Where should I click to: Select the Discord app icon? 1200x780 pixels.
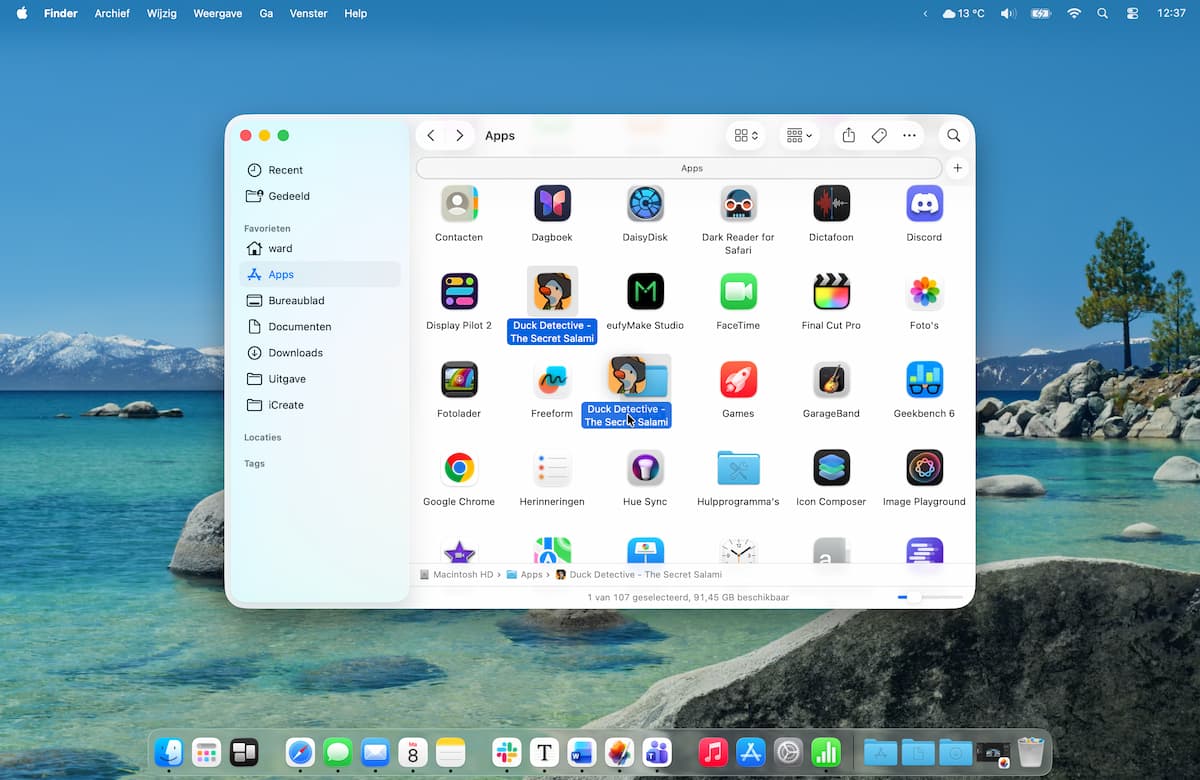point(924,204)
